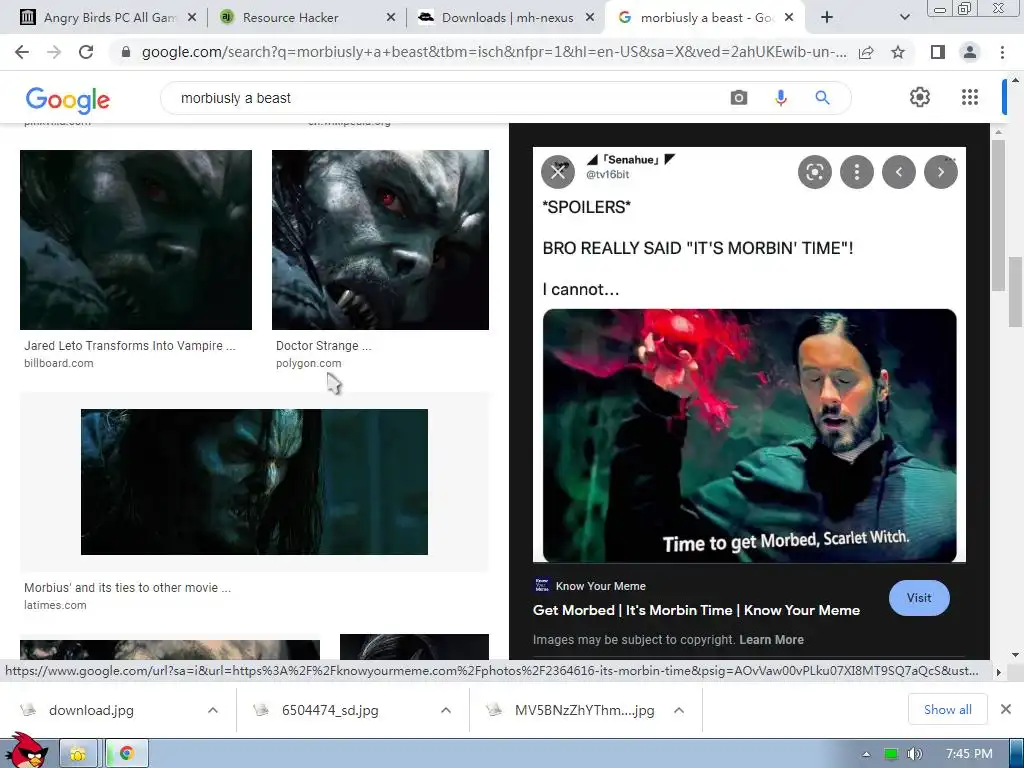This screenshot has height=768, width=1024.
Task: Close the Resource Hacker tab
Action: tap(391, 18)
